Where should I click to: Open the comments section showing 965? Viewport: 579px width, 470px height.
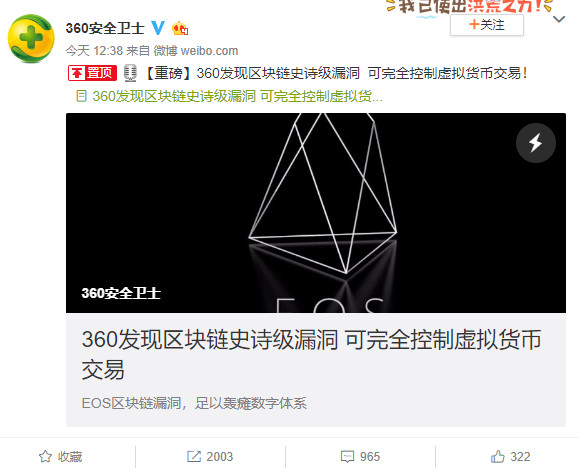click(360, 457)
